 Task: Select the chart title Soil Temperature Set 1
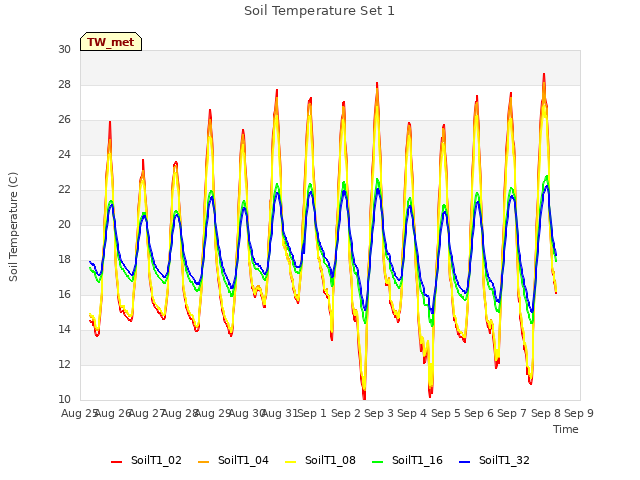[319, 11]
